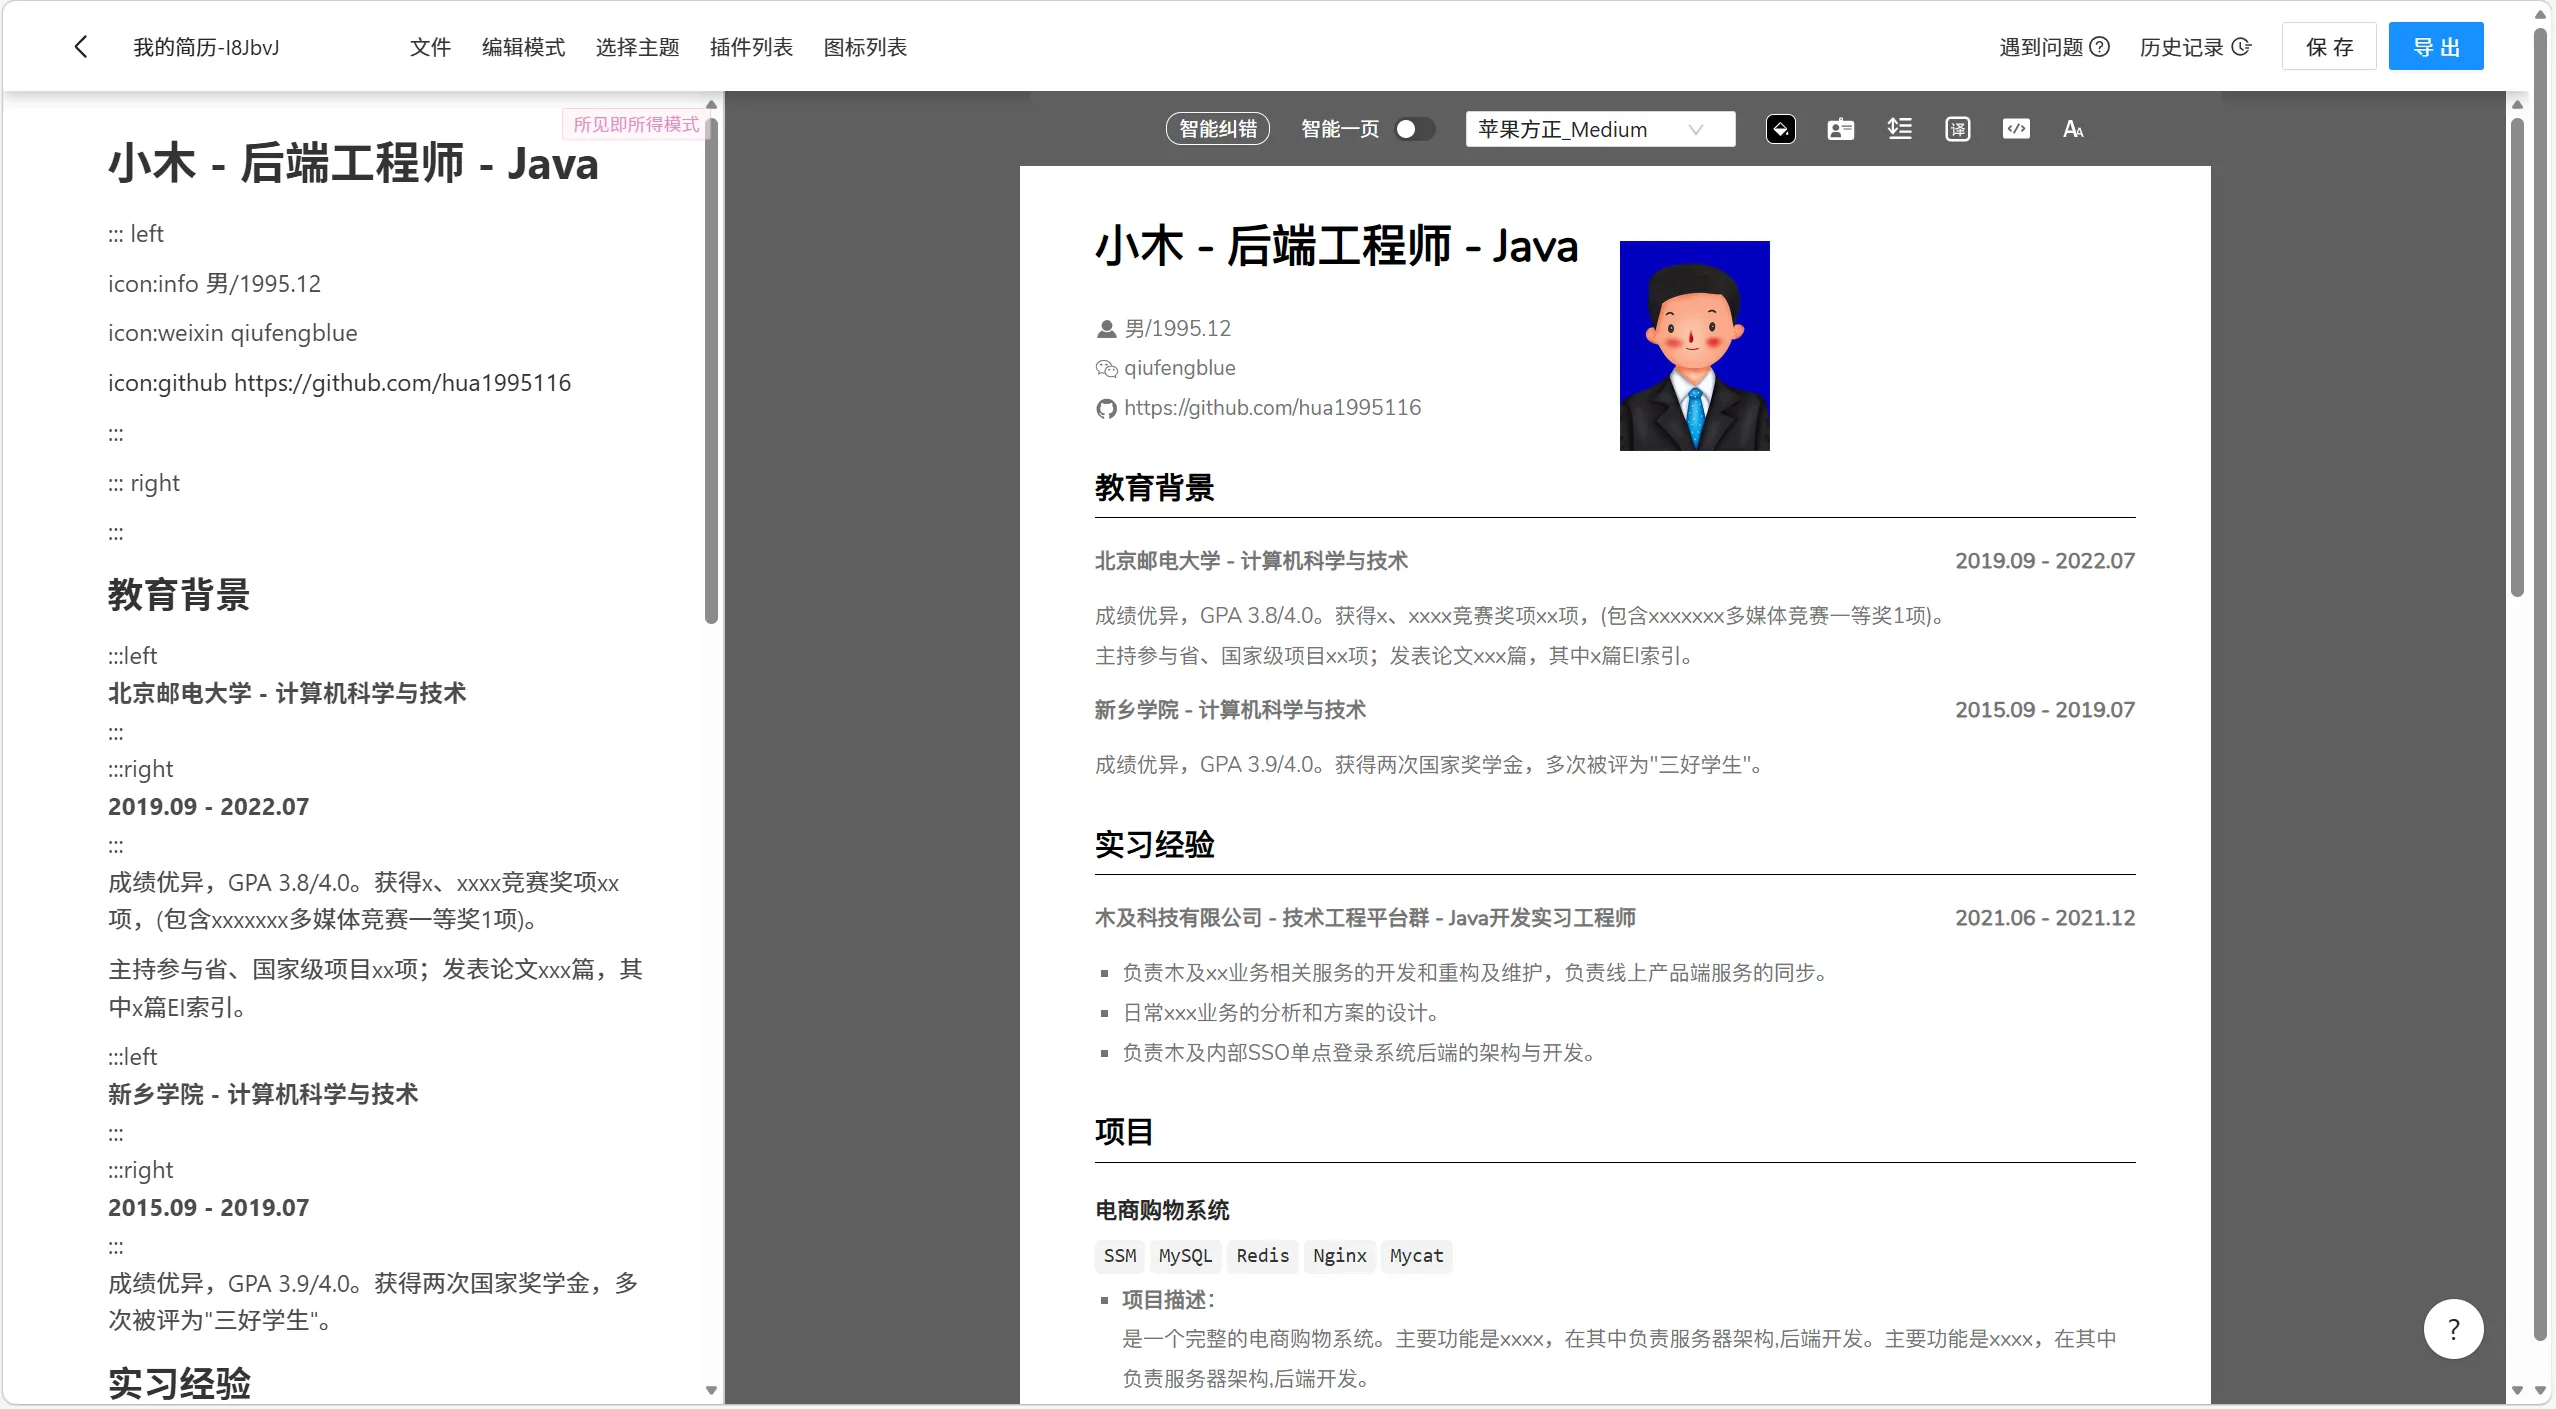This screenshot has width=2556, height=1409.
Task: Click the floating ? help bubble bottom right
Action: (x=2455, y=1328)
